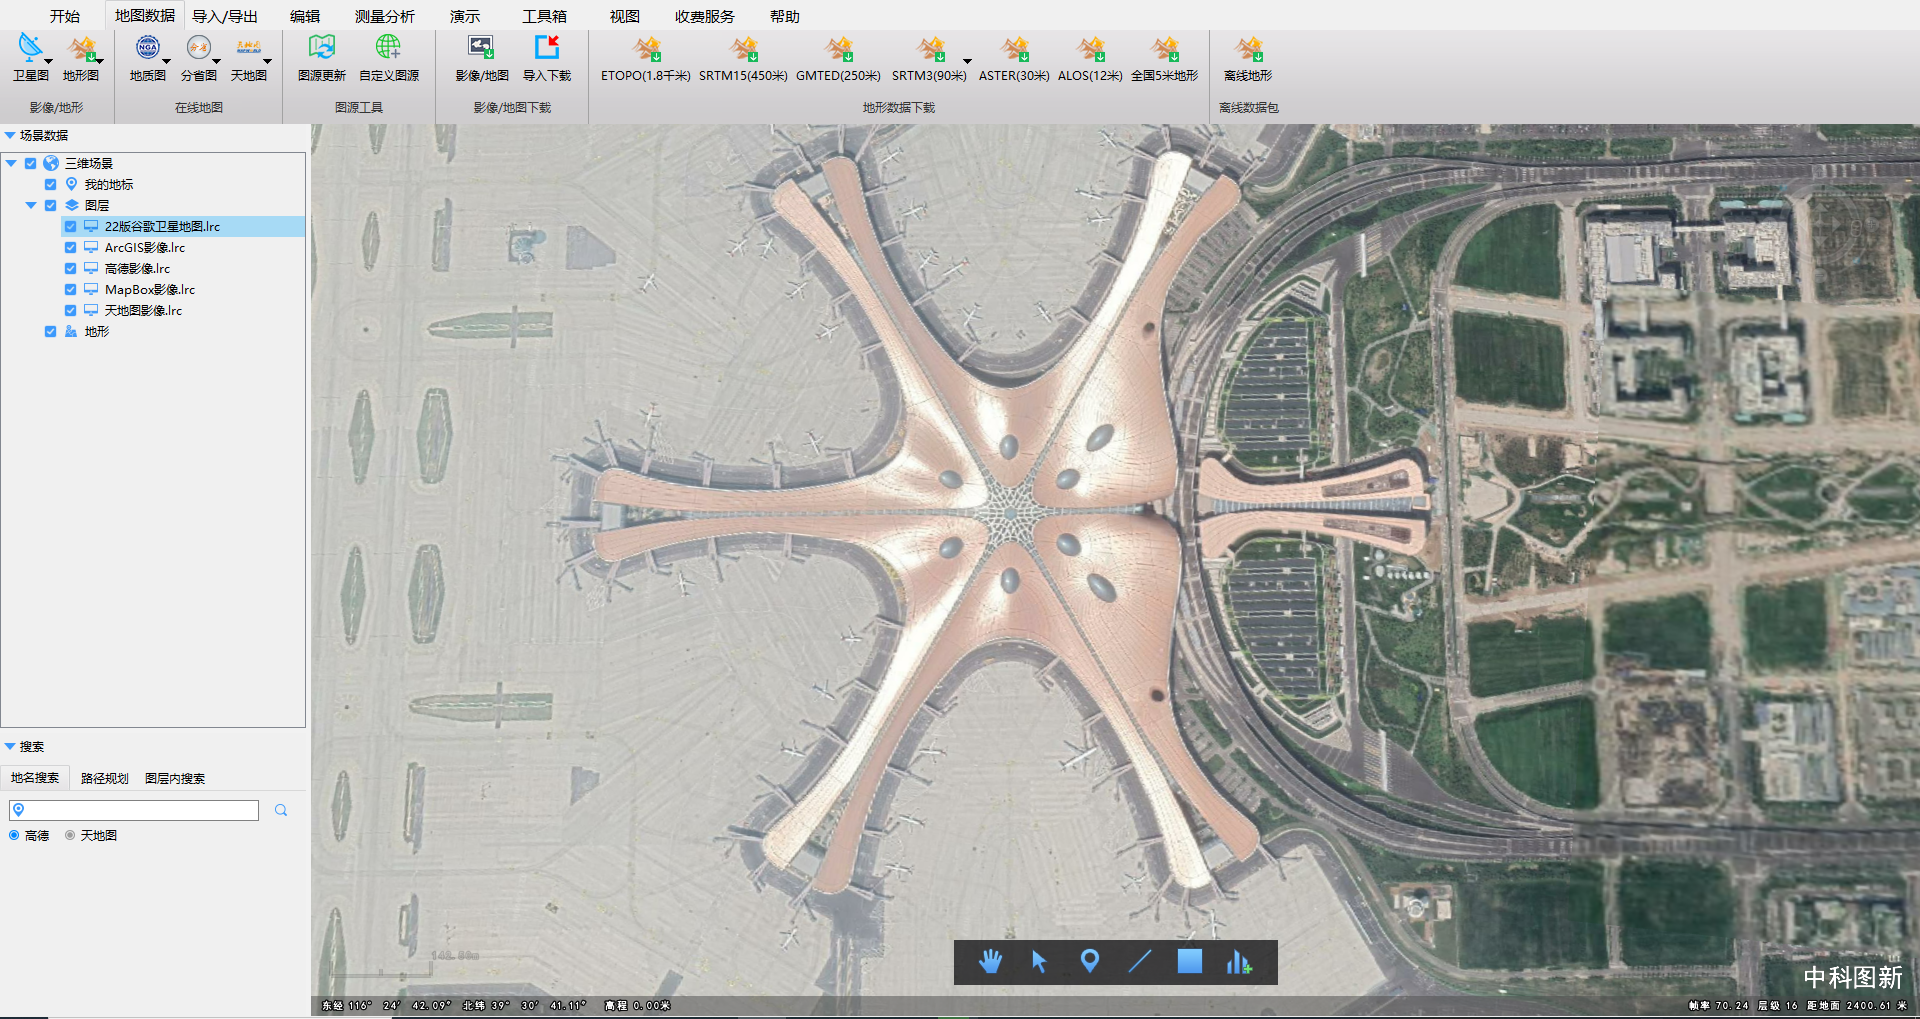Select the blue polygon square tool
The image size is (1920, 1019).
coord(1189,962)
